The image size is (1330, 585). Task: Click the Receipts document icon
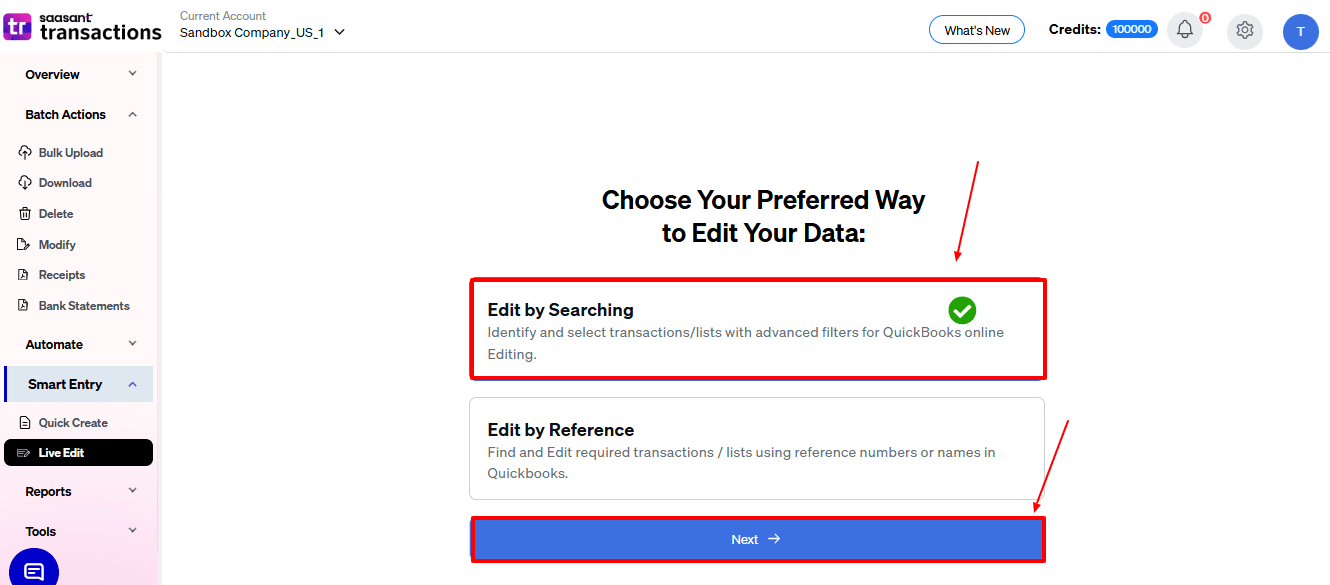(25, 275)
